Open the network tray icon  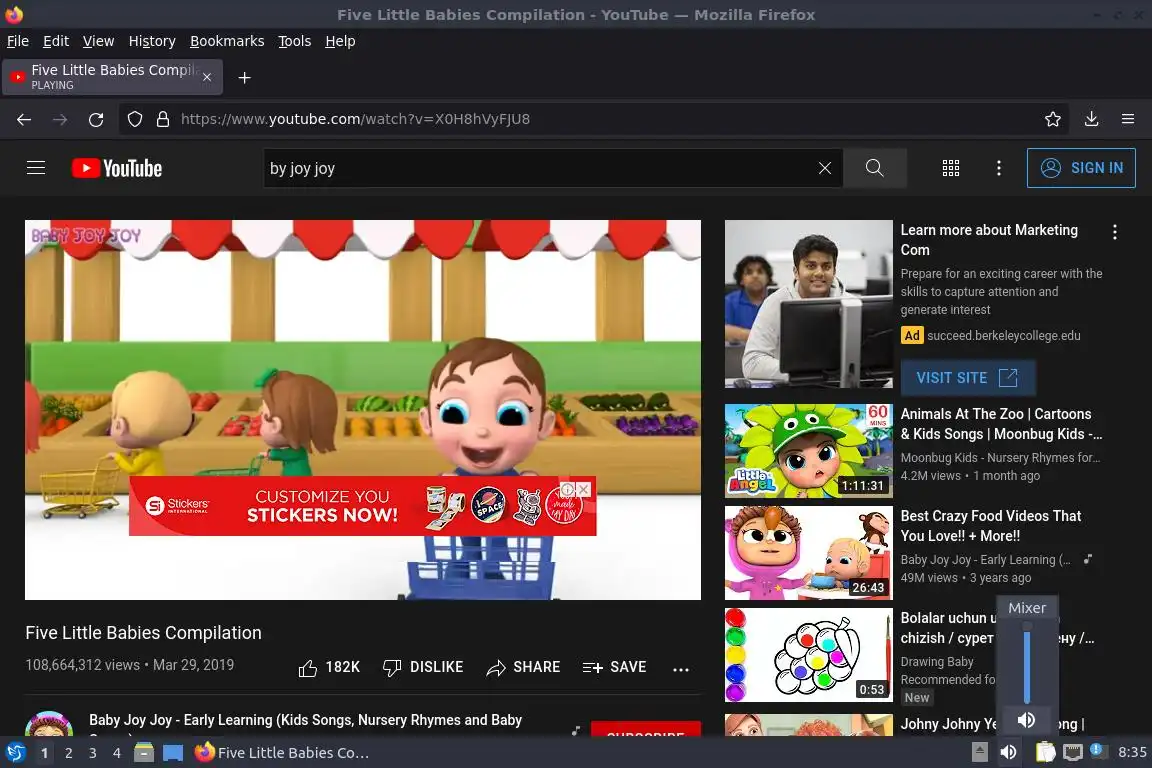click(1073, 752)
